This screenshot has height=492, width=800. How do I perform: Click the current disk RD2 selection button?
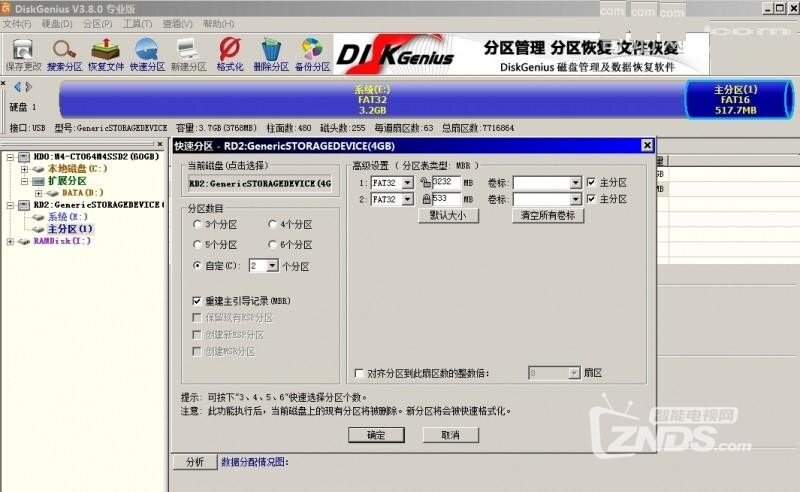[260, 183]
